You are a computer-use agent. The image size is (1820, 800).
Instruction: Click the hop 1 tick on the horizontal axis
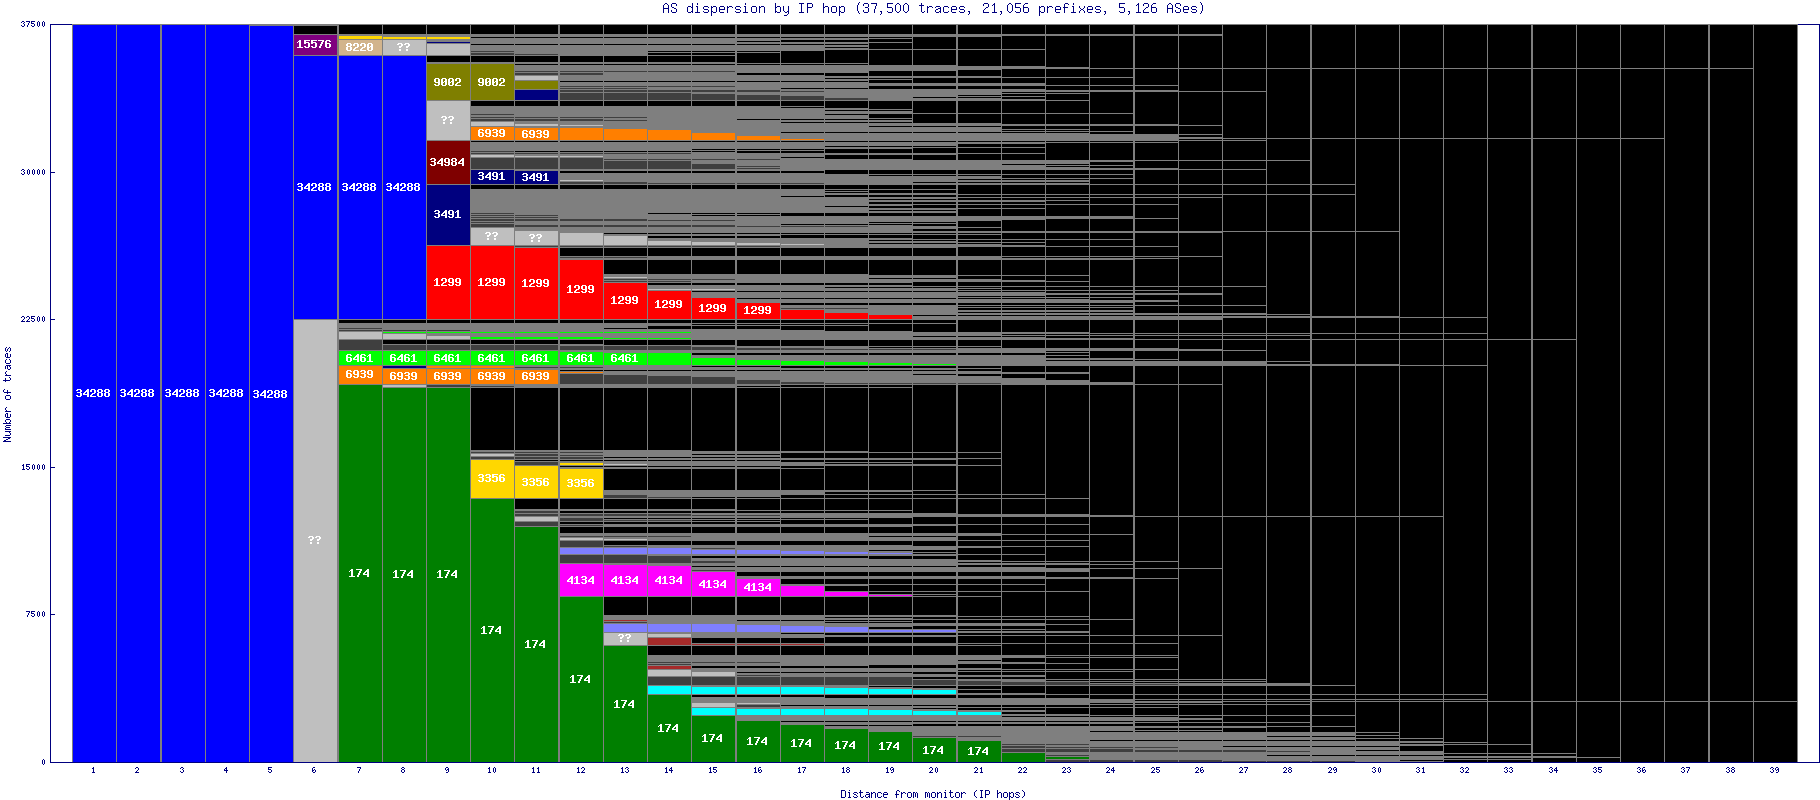94,771
